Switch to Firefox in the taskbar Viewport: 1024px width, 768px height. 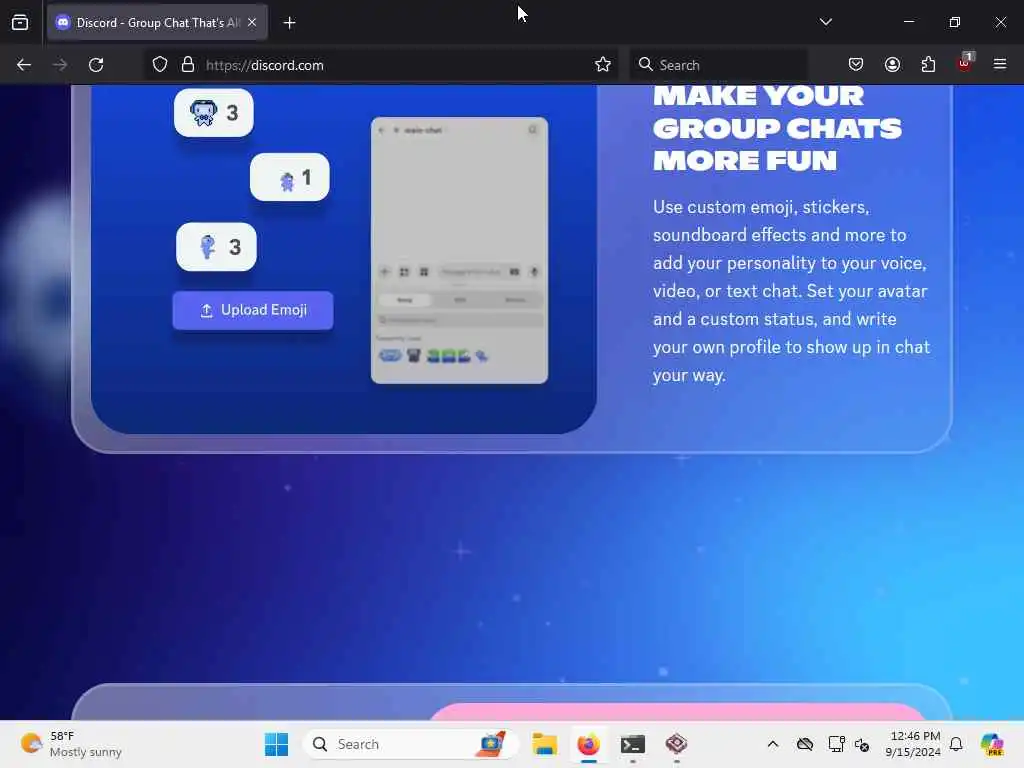pyautogui.click(x=588, y=744)
